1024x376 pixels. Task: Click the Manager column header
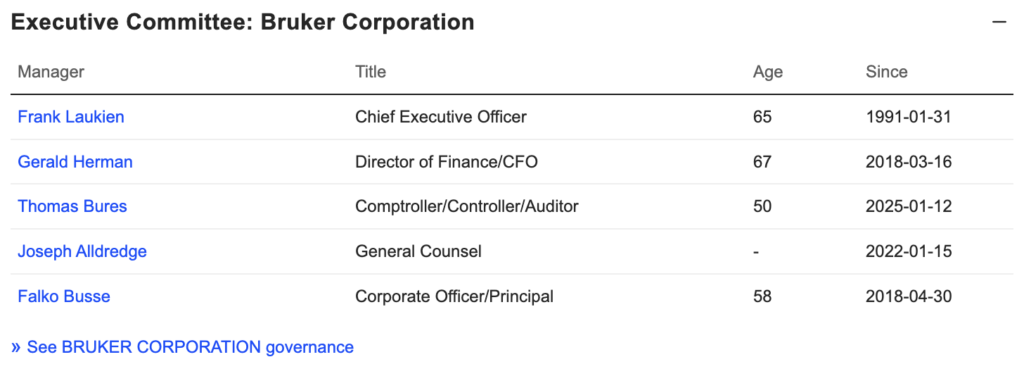coord(51,72)
